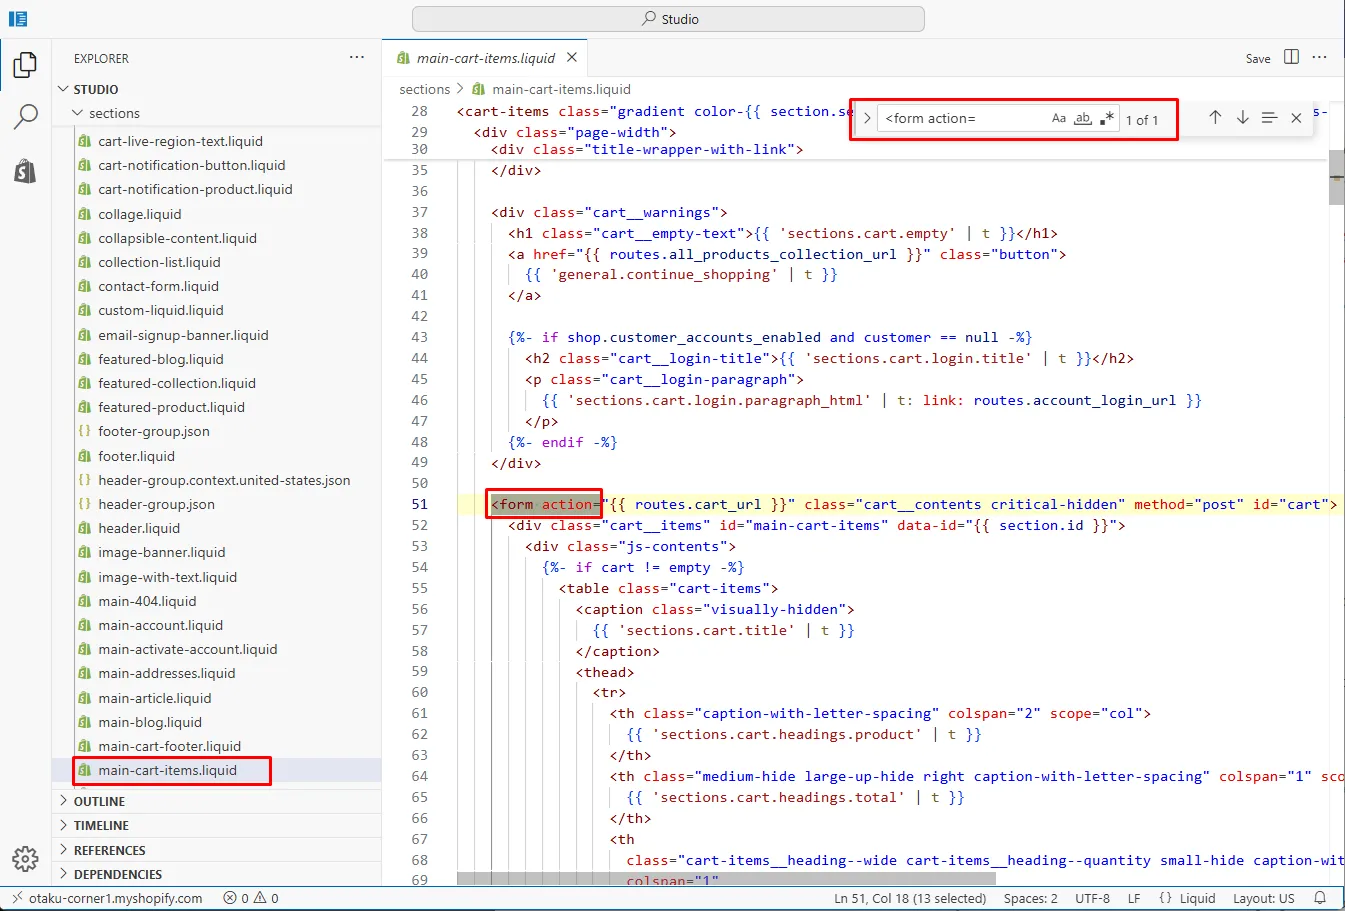Change encoding via UTF-8 status item
This screenshot has height=911, width=1345.
1092,898
